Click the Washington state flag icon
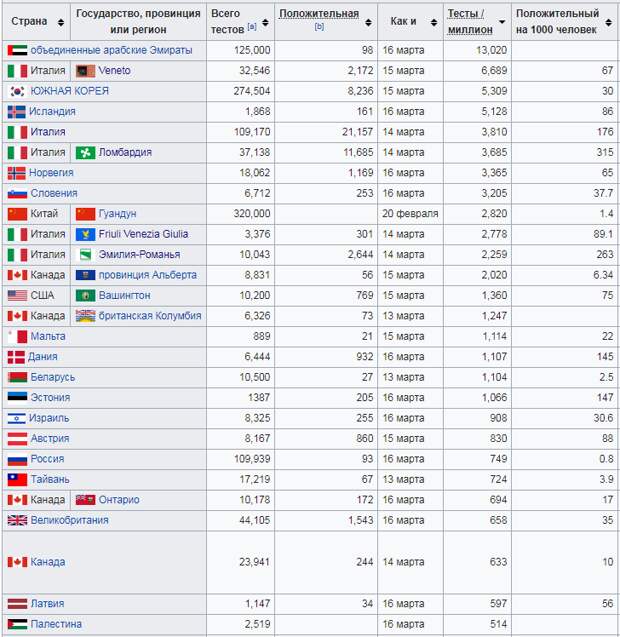This screenshot has width=620, height=637. click(85, 296)
